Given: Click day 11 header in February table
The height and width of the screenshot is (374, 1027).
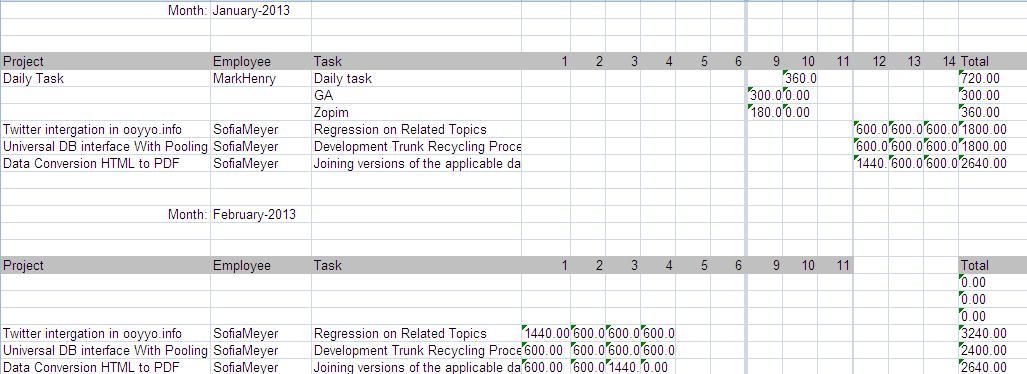Looking at the screenshot, I should click(836, 265).
